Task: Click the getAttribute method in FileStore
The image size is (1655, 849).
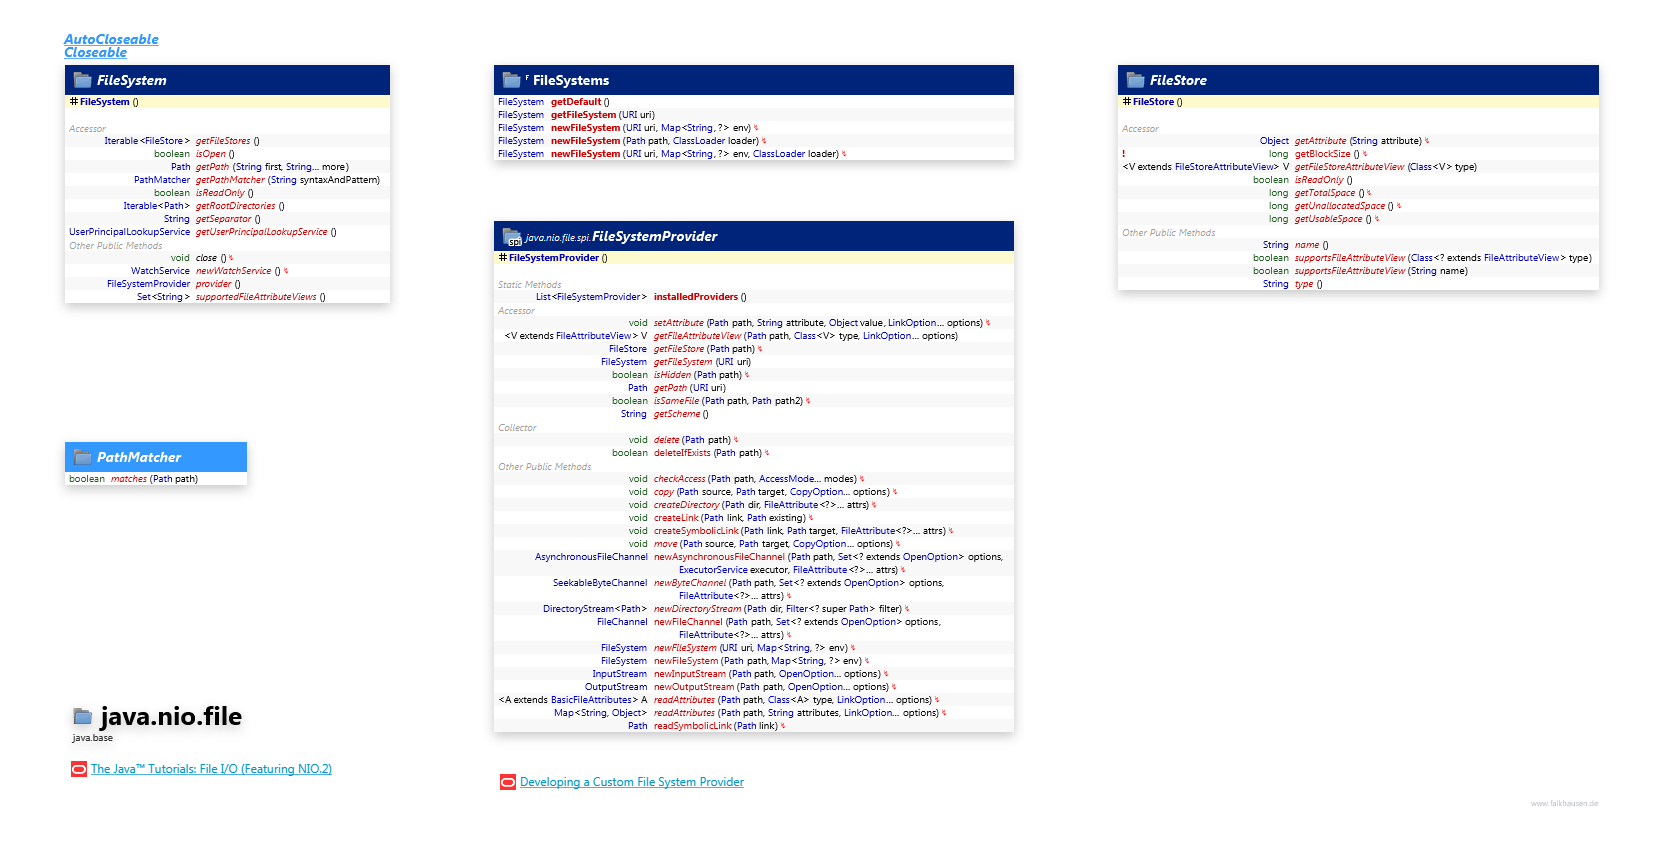Action: [1320, 141]
